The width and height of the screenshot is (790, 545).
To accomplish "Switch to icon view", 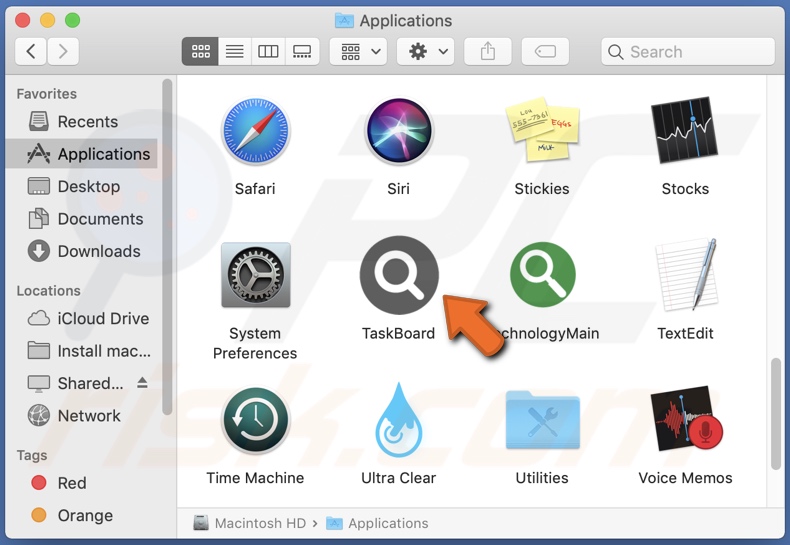I will tap(200, 51).
